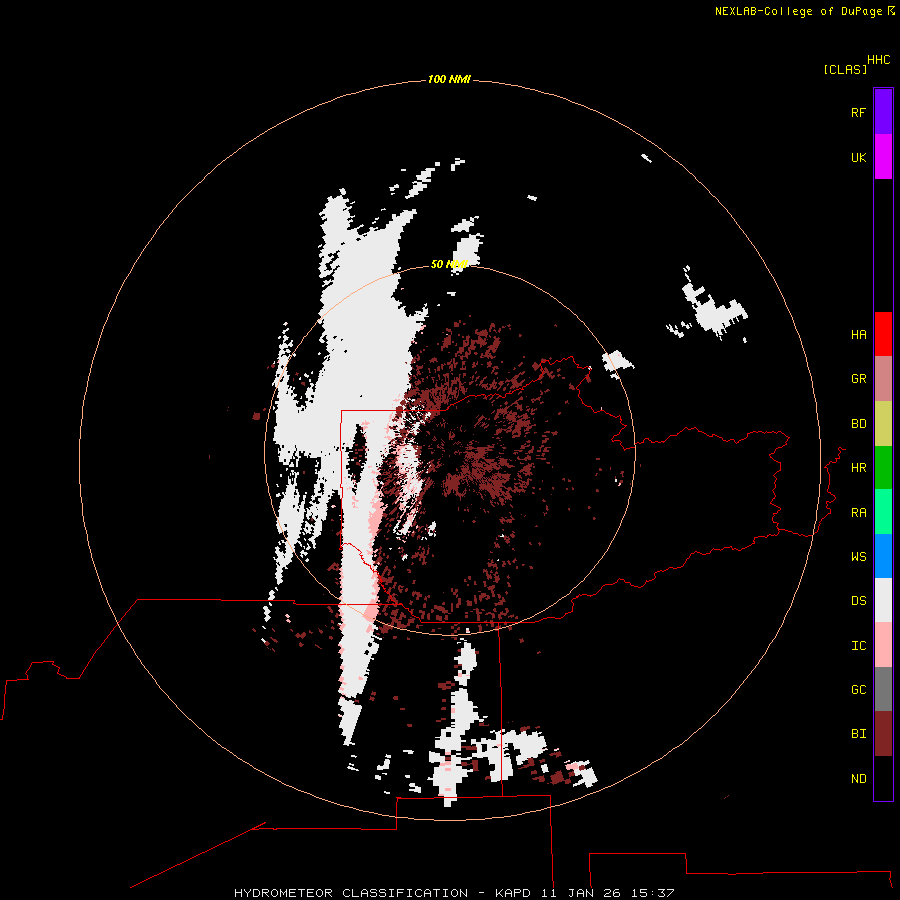This screenshot has width=900, height=900.
Task: Click the NEXLAB-College of DuPage watermark text
Action: [x=798, y=11]
